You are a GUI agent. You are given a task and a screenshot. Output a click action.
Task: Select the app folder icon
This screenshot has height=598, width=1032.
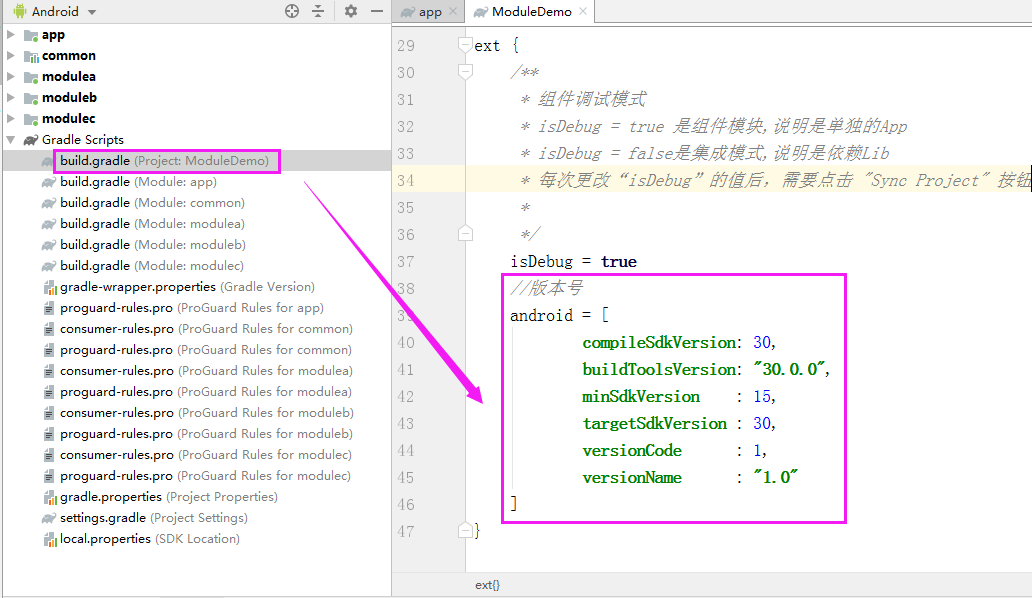coord(31,35)
